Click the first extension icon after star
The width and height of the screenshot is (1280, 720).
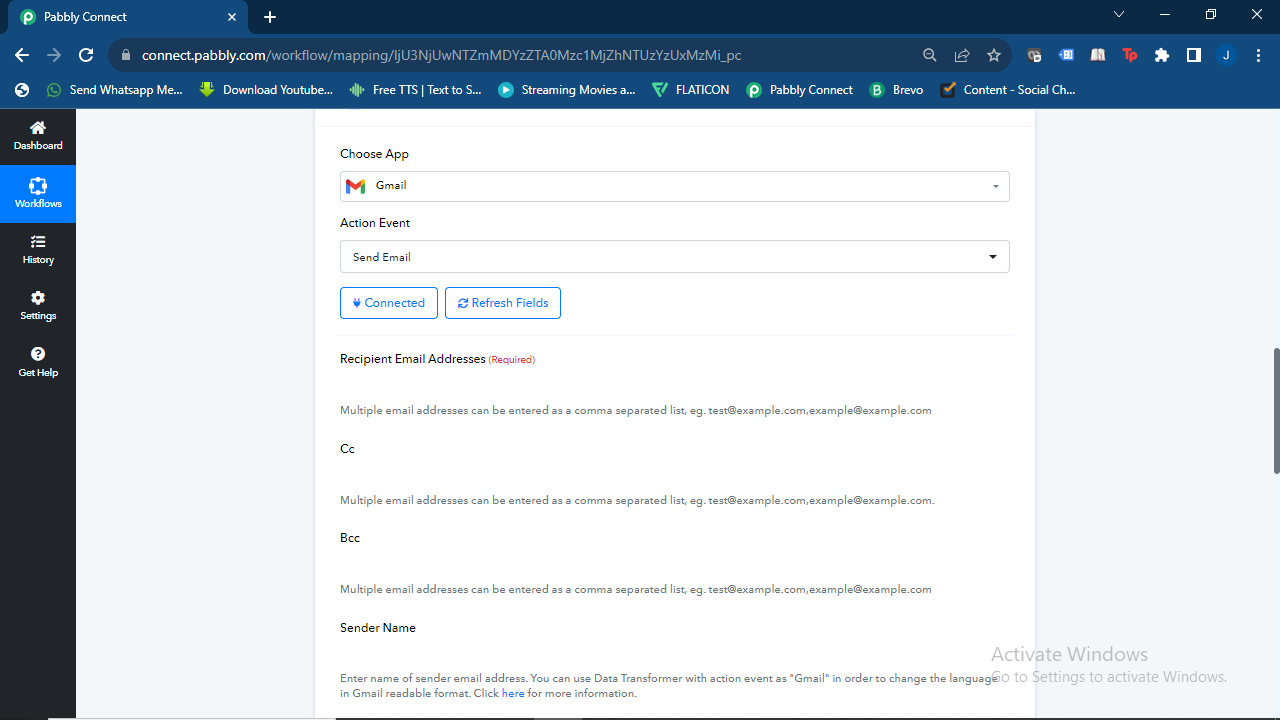[x=1034, y=55]
